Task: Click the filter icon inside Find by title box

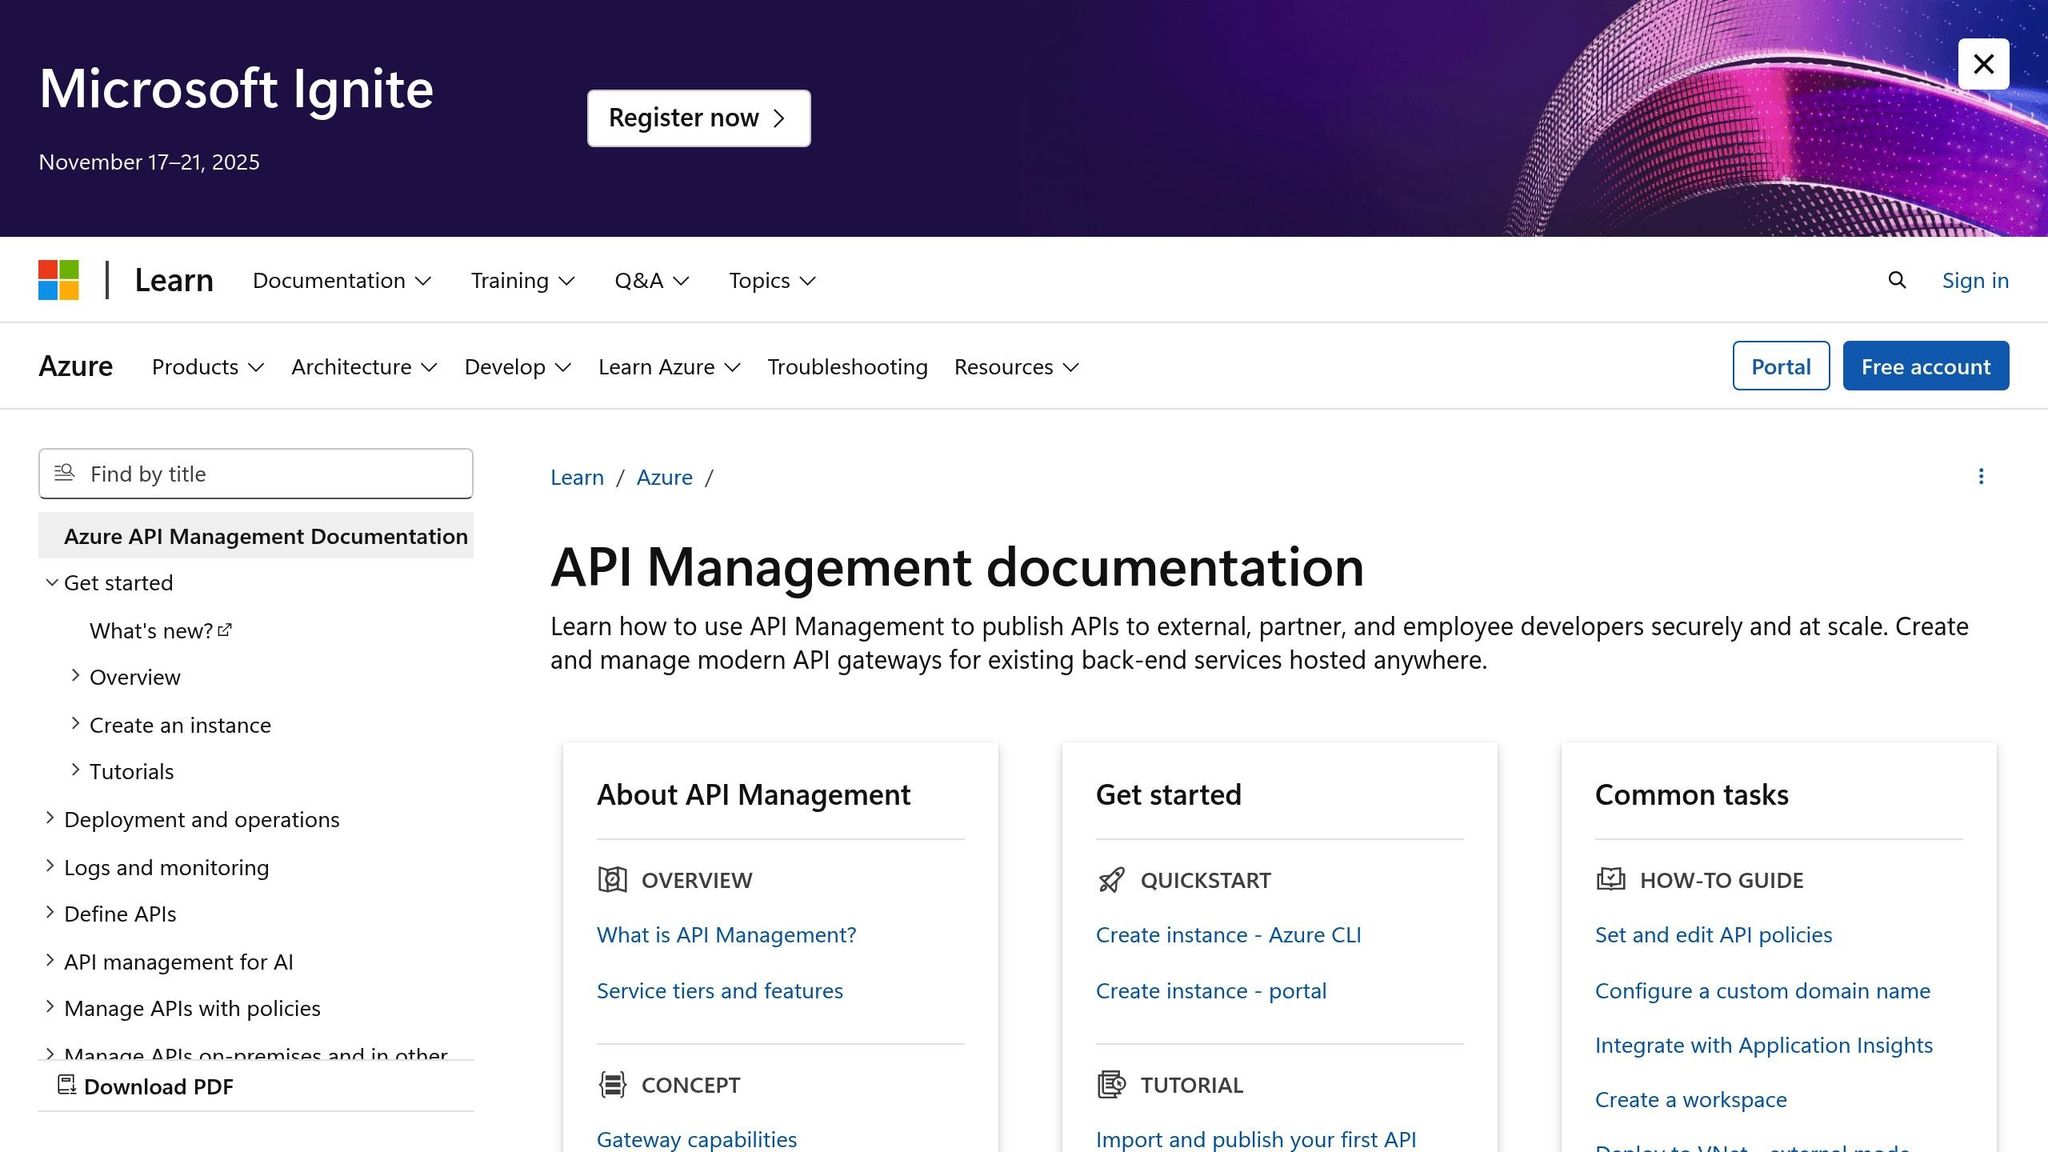Action: (x=65, y=472)
